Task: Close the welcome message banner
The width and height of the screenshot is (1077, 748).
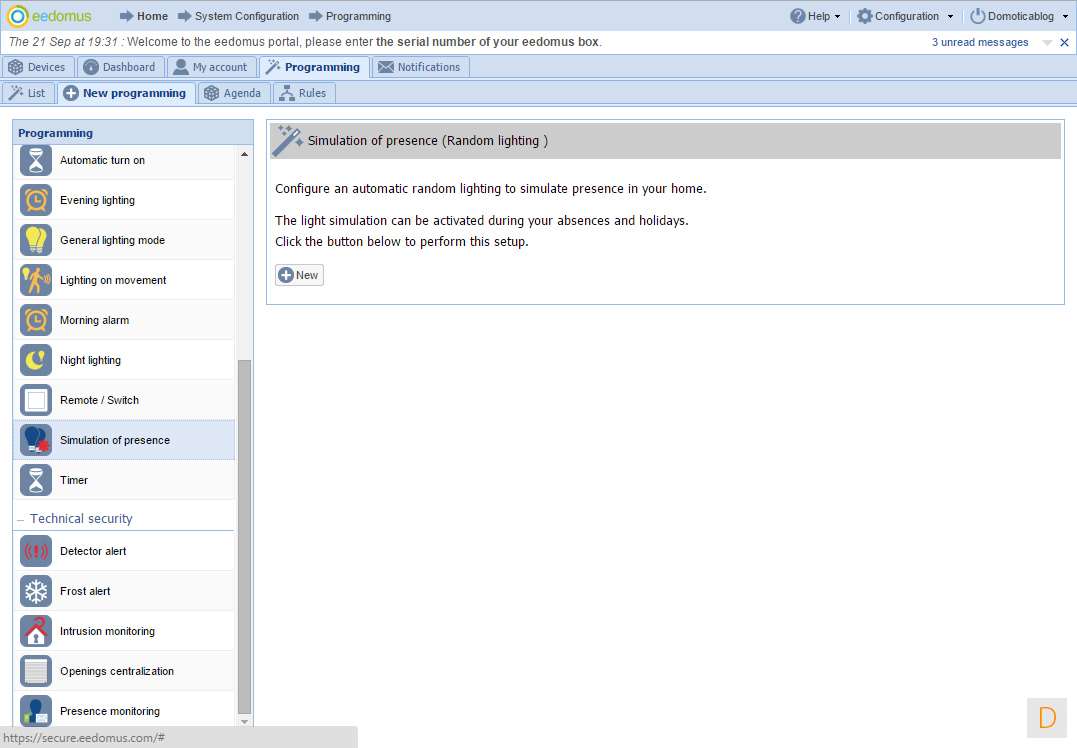Action: coord(1064,43)
